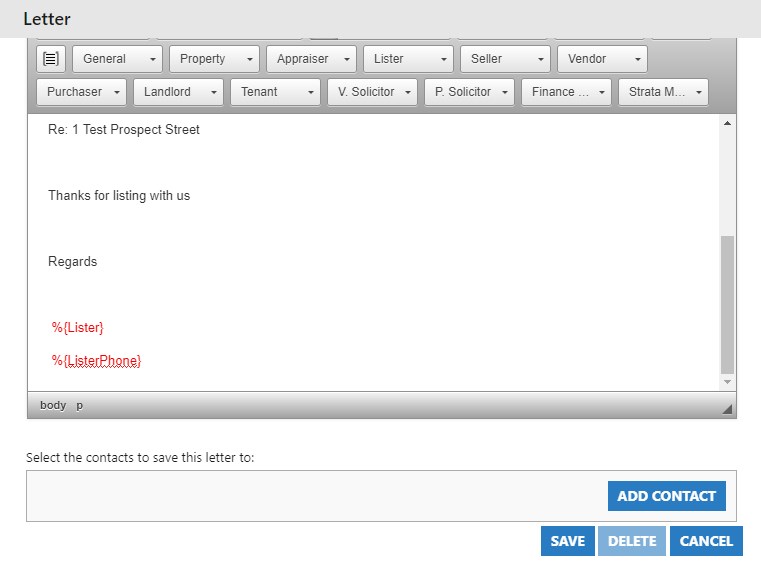Click the %{ListerPhone} merge field text

coord(96,360)
